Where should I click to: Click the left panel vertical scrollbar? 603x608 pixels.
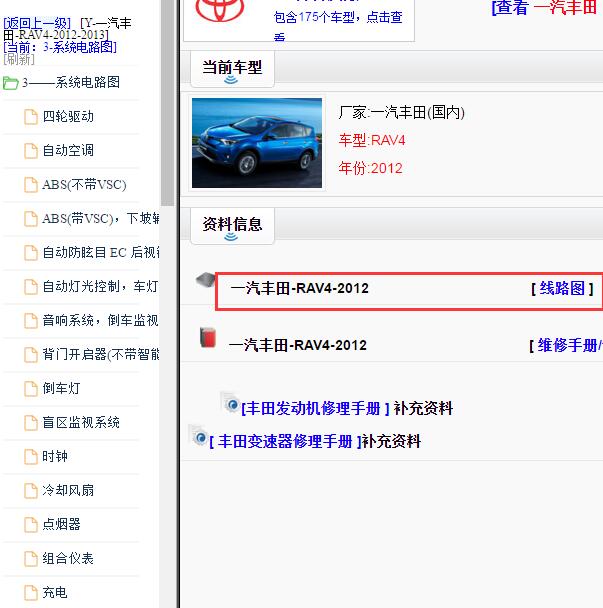click(x=167, y=103)
